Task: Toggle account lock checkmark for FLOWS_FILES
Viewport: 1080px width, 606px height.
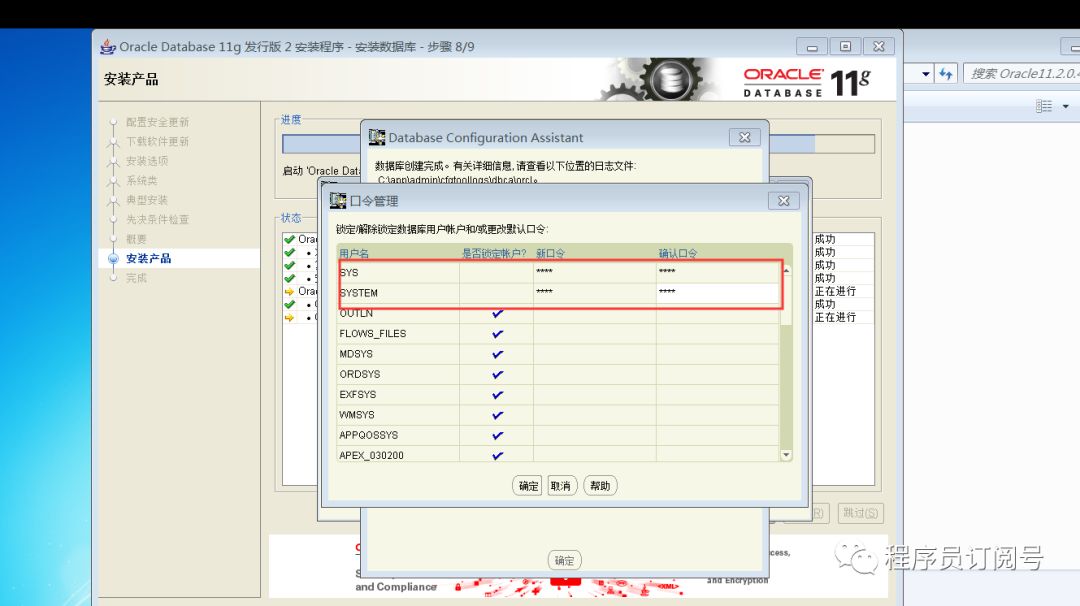Action: tap(497, 334)
